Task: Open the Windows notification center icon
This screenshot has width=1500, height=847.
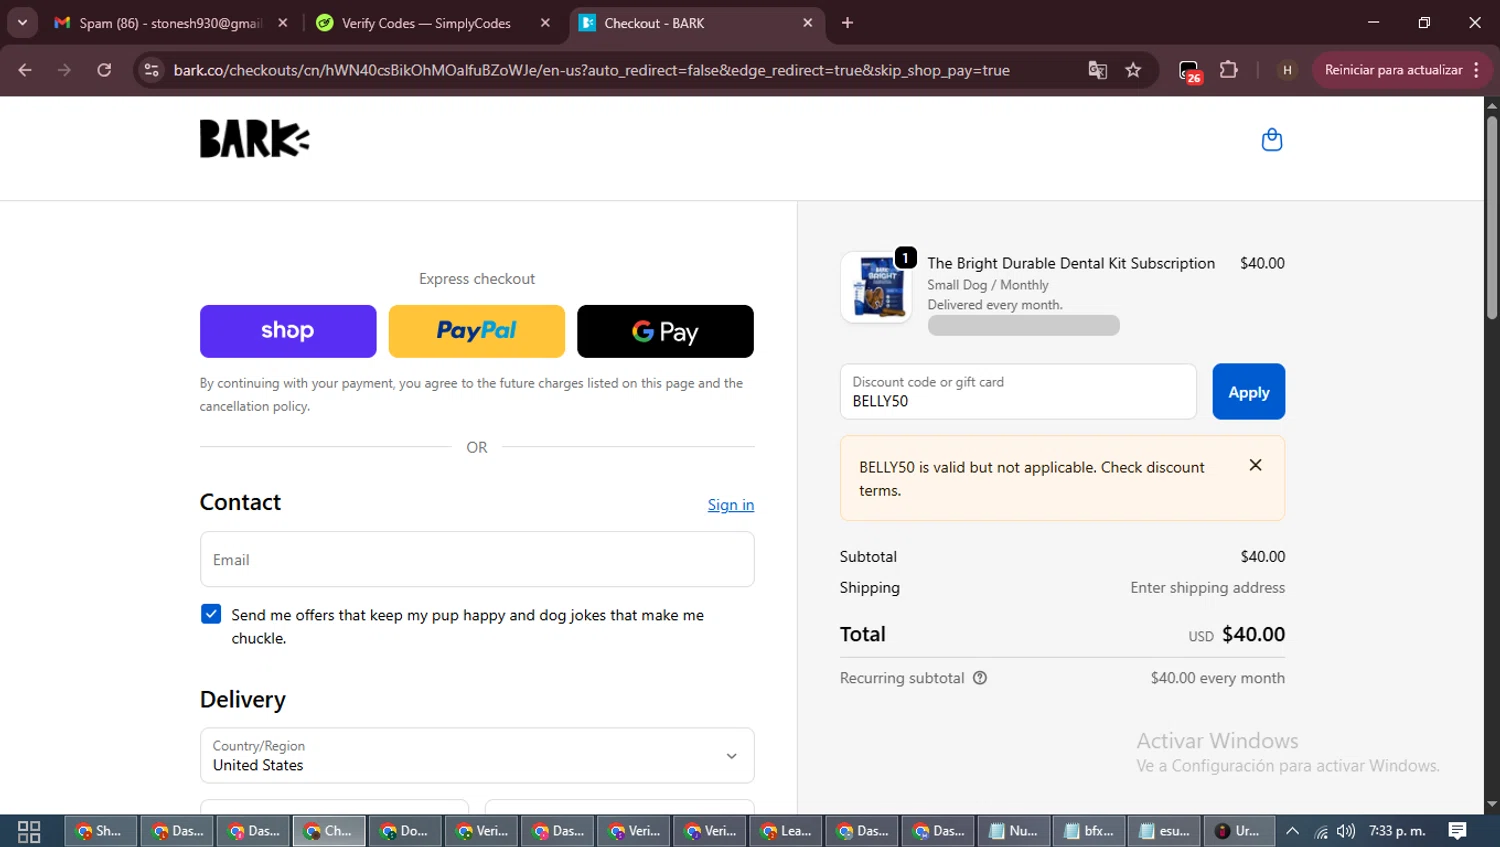Action: (x=1457, y=831)
